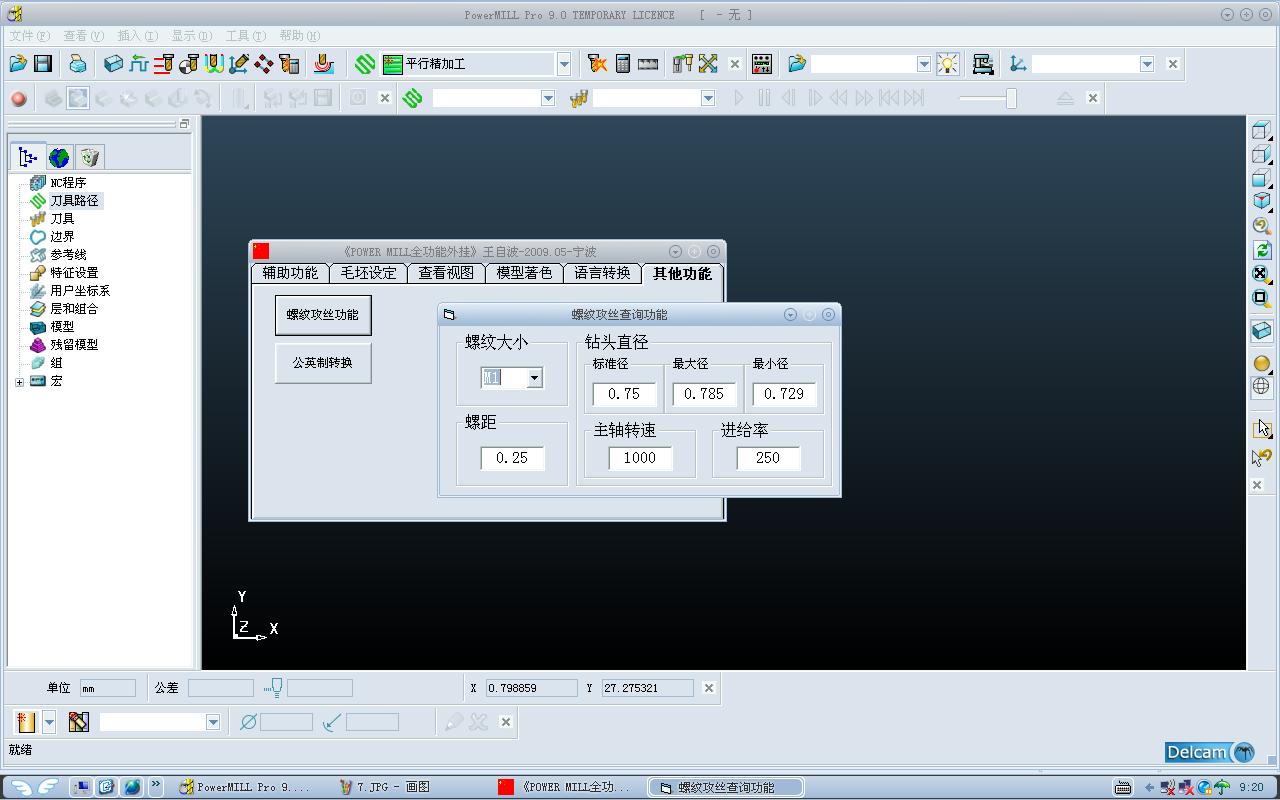Open the block definition icon
The image size is (1280, 800).
coord(113,64)
